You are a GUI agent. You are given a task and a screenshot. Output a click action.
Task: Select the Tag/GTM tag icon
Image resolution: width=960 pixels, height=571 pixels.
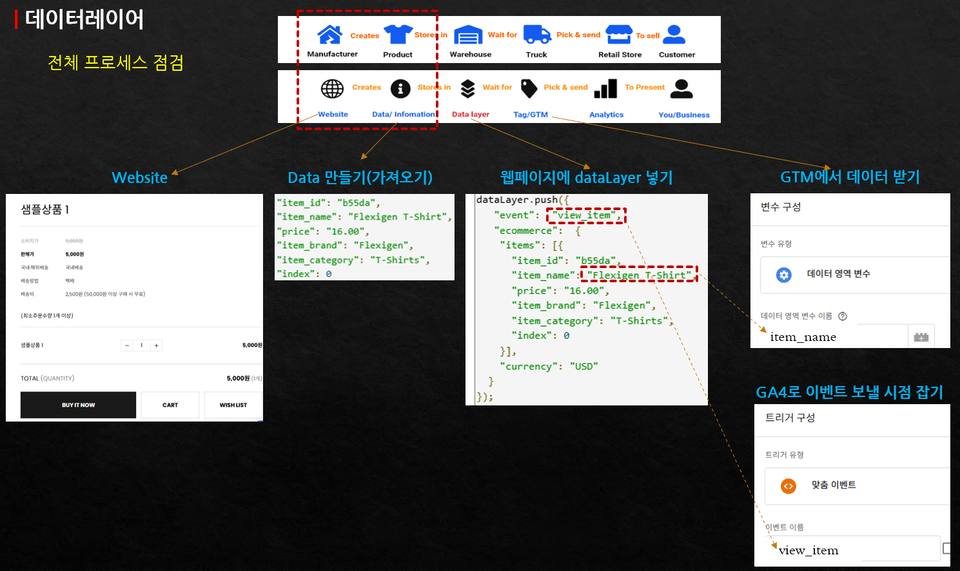click(528, 89)
